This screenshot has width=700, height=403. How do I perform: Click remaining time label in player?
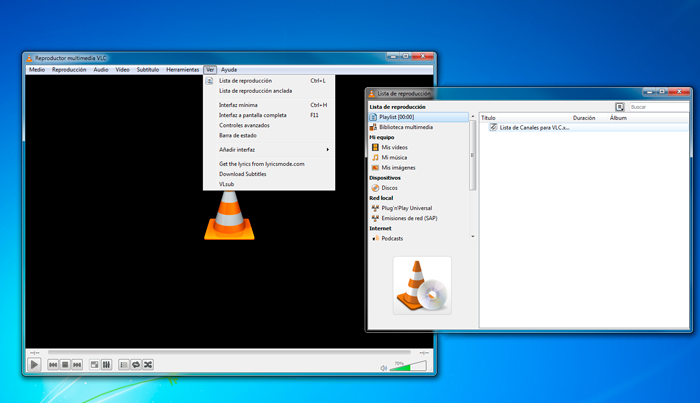424,353
